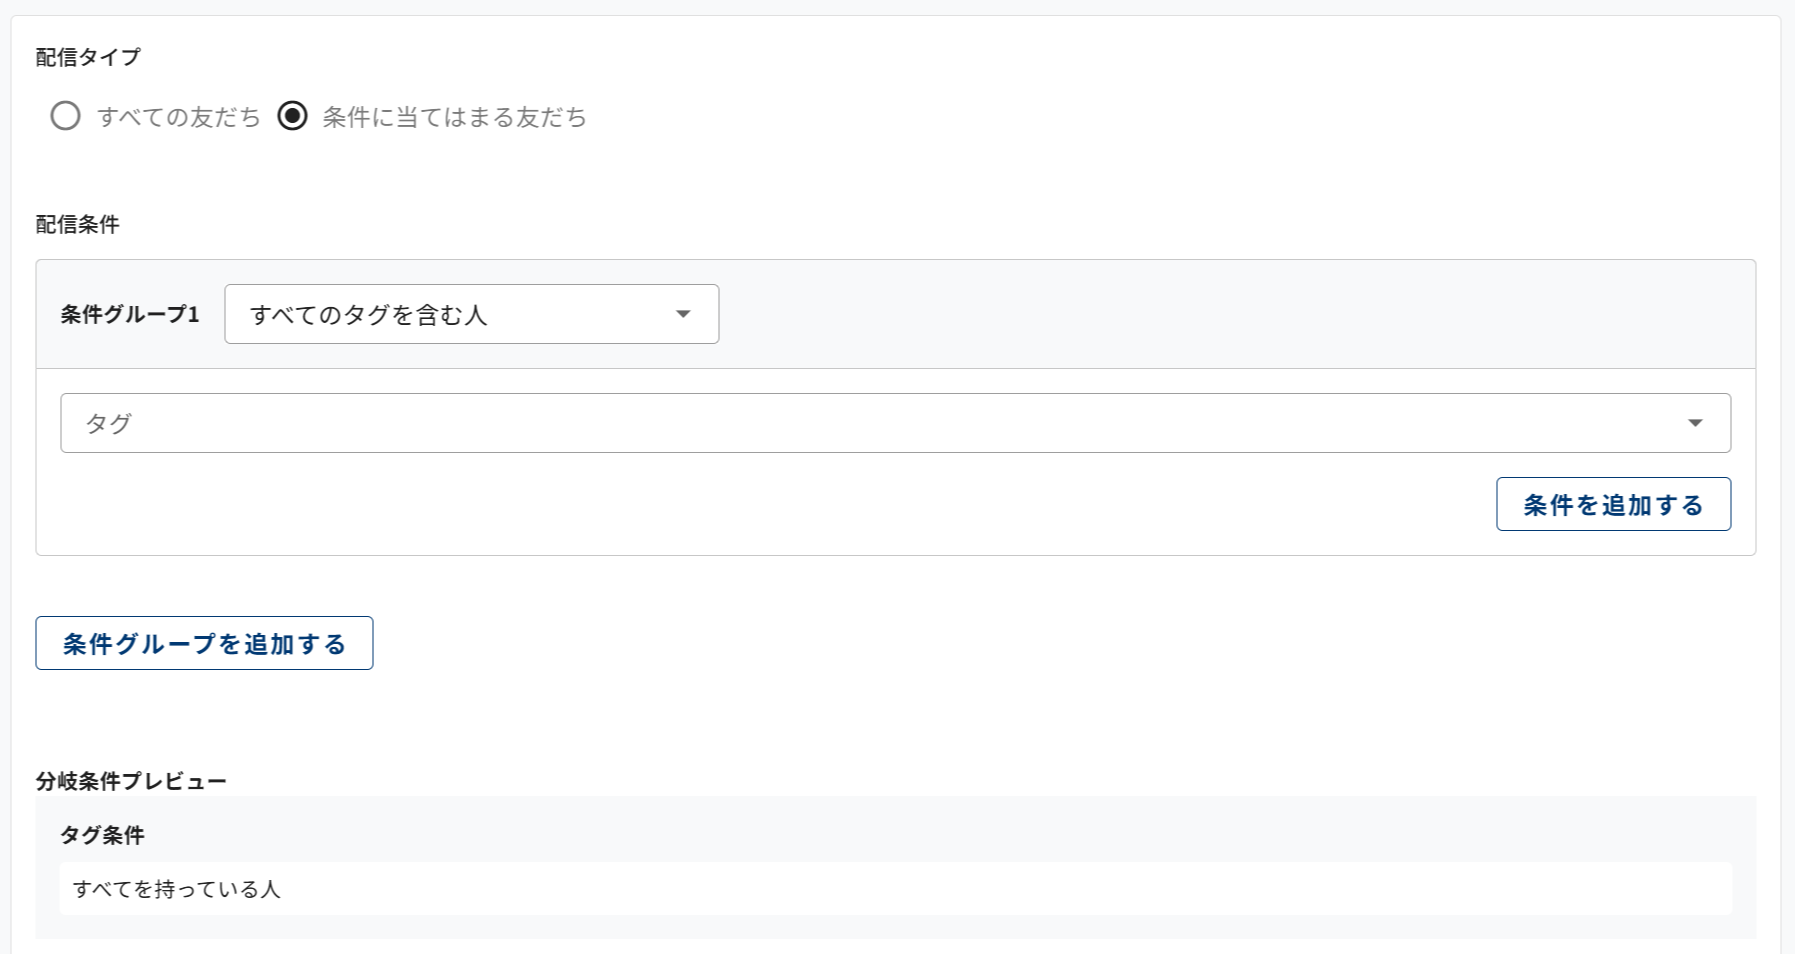Viewport: 1795px width, 954px height.
Task: Click the タグ条件 label in preview
Action: [102, 835]
